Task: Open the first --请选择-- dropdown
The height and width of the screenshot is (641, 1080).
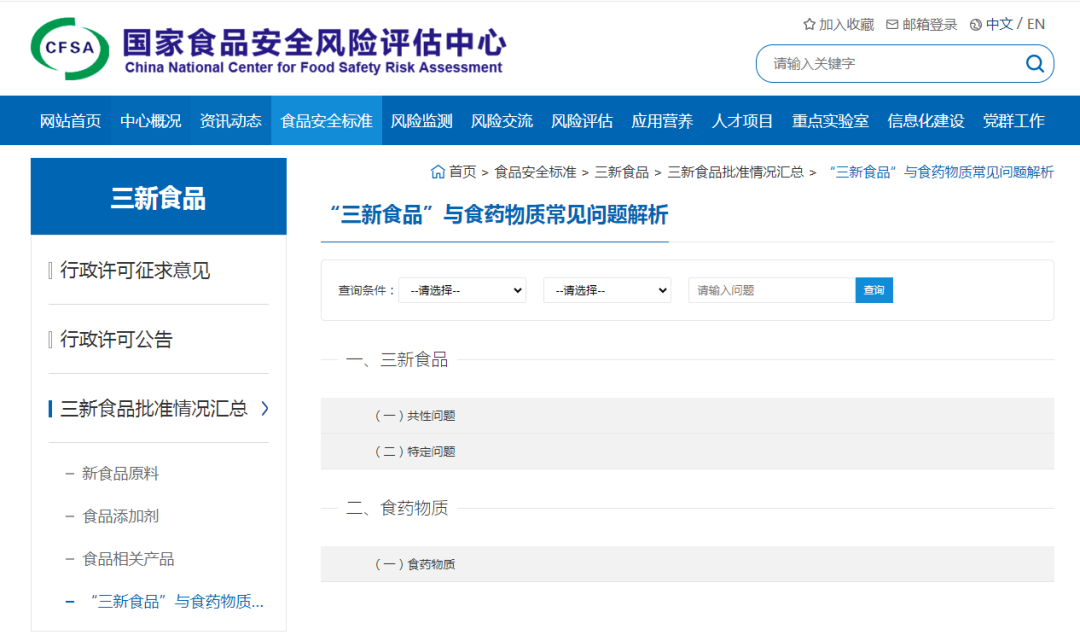Action: 462,290
